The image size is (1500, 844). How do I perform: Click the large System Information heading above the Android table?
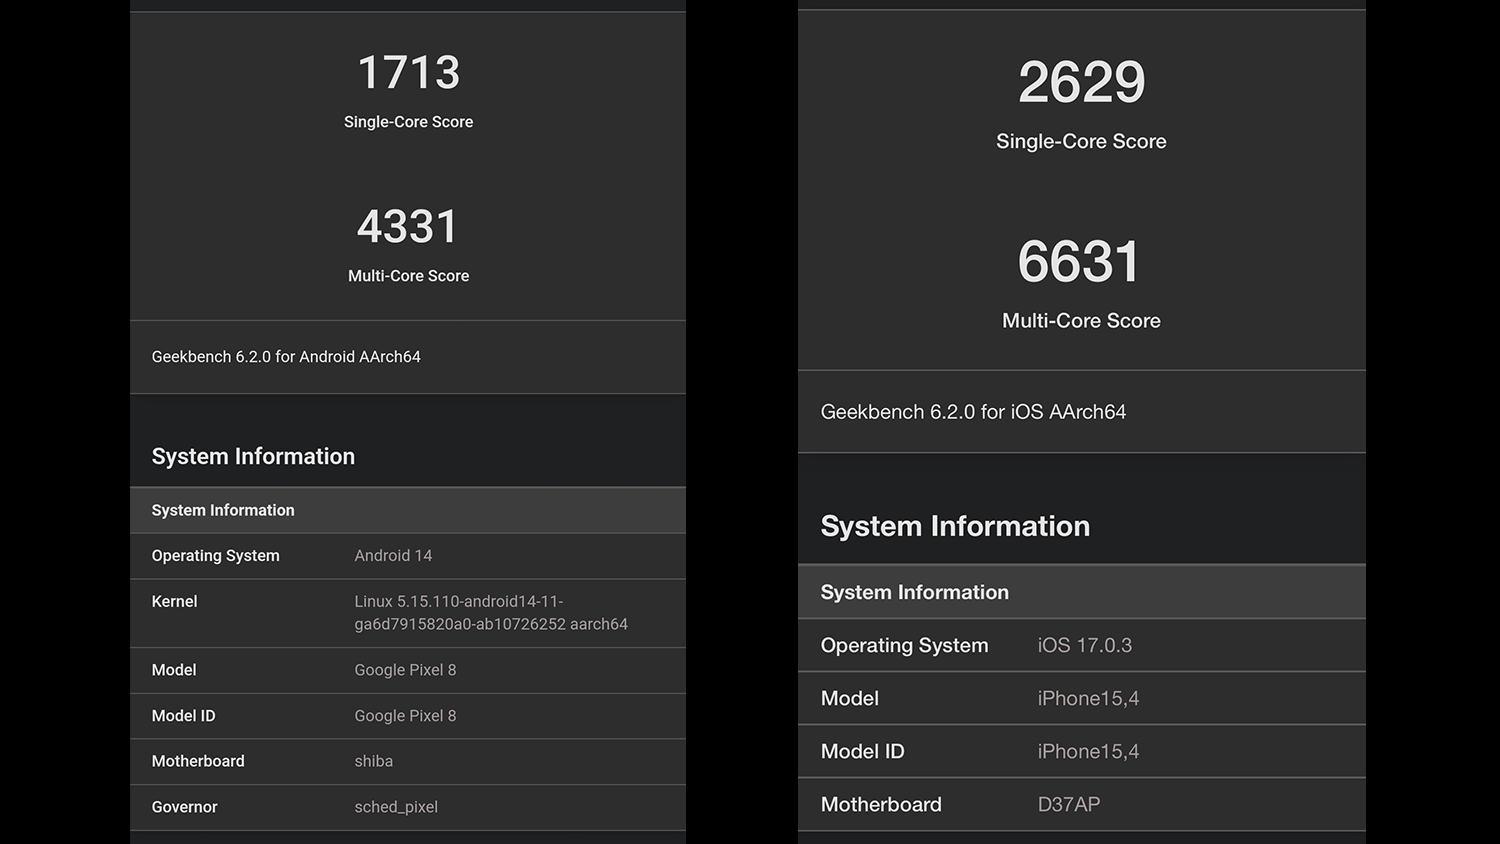pos(253,457)
